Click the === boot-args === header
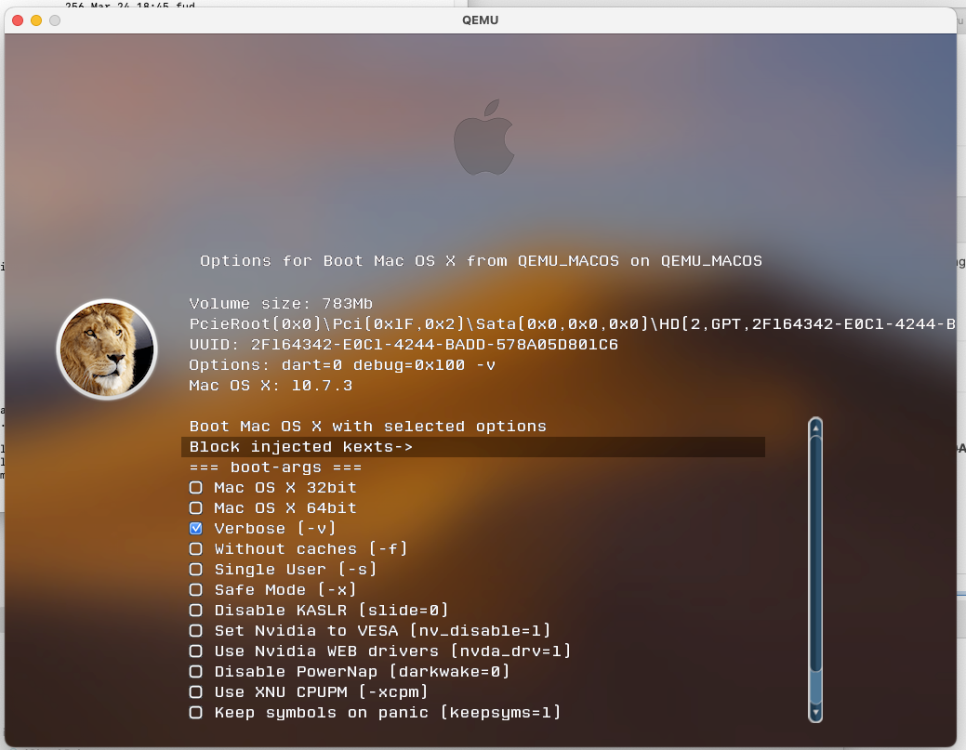Screen dimensions: 966x750 pyautogui.click(x=275, y=467)
